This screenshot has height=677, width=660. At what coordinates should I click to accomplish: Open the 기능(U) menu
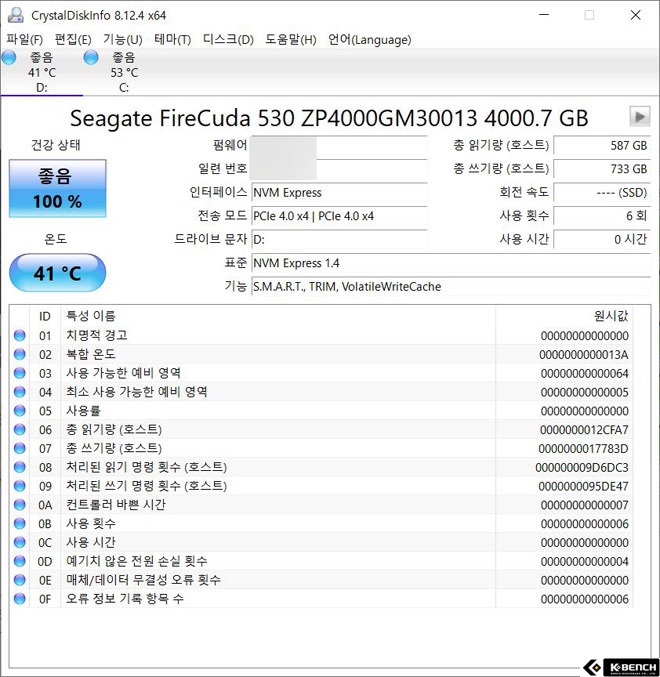(123, 40)
